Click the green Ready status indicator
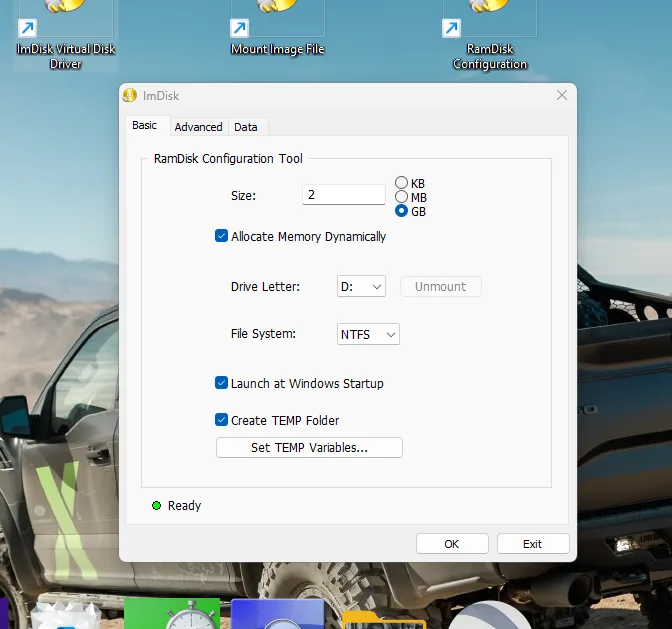This screenshot has width=672, height=629. pyautogui.click(x=156, y=506)
